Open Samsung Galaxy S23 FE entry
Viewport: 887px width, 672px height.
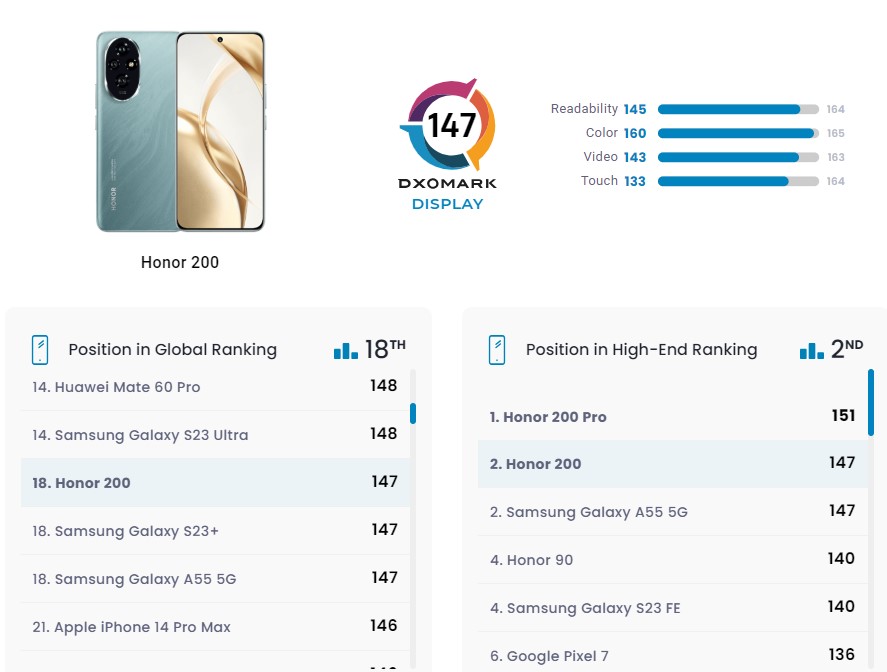point(673,608)
